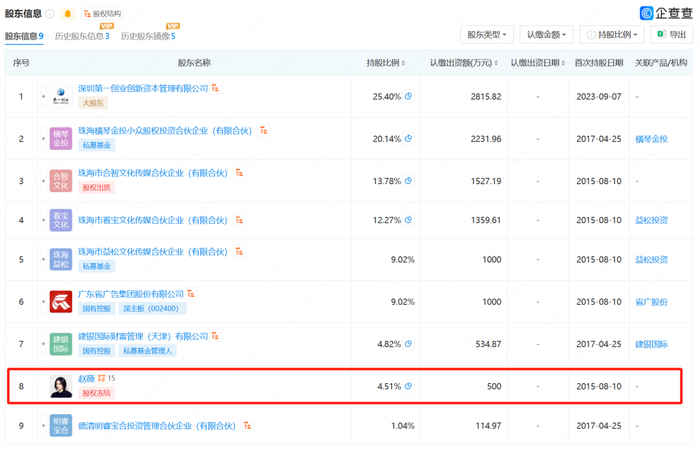Click the 赵薇 shareholder portrait thumbnail
Viewport: 700px width, 450px height.
pos(61,386)
